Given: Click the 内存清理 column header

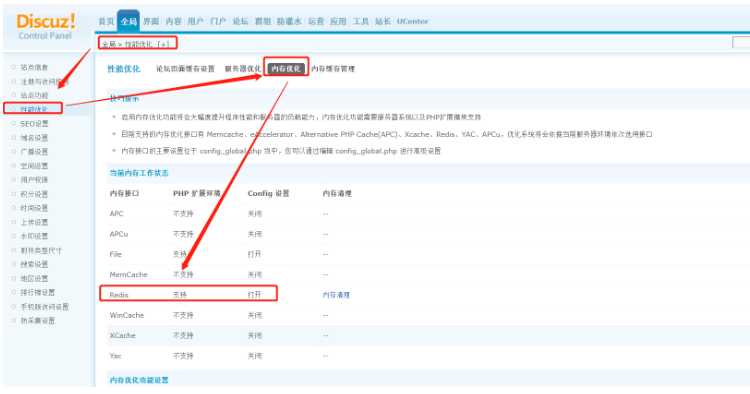Looking at the screenshot, I should point(337,193).
